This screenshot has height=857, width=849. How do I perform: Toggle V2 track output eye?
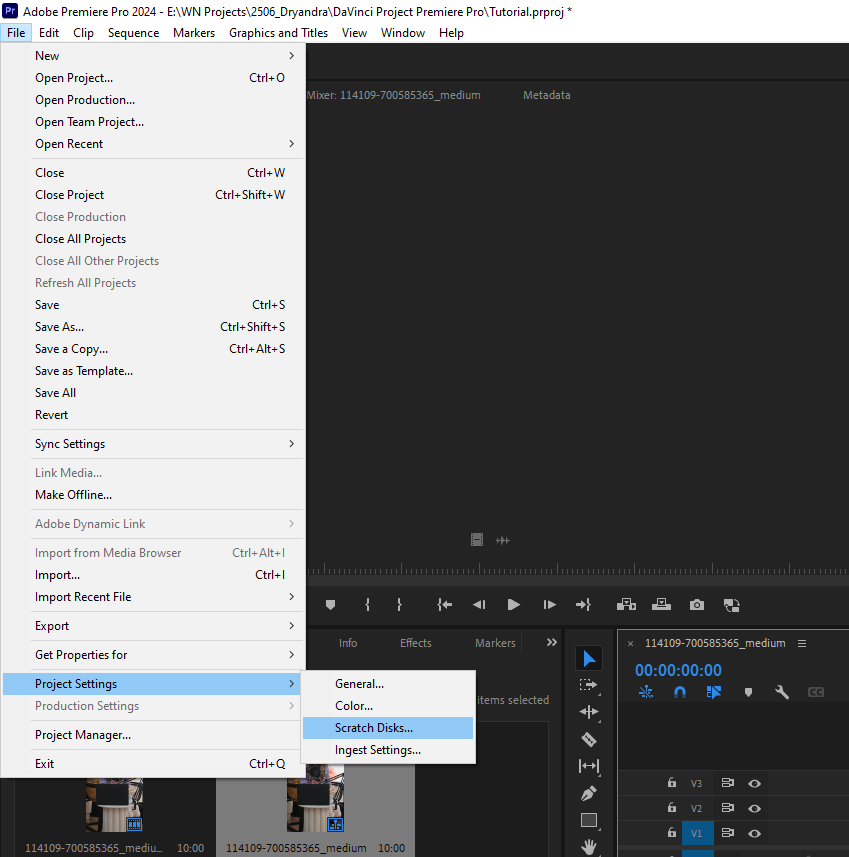754,808
